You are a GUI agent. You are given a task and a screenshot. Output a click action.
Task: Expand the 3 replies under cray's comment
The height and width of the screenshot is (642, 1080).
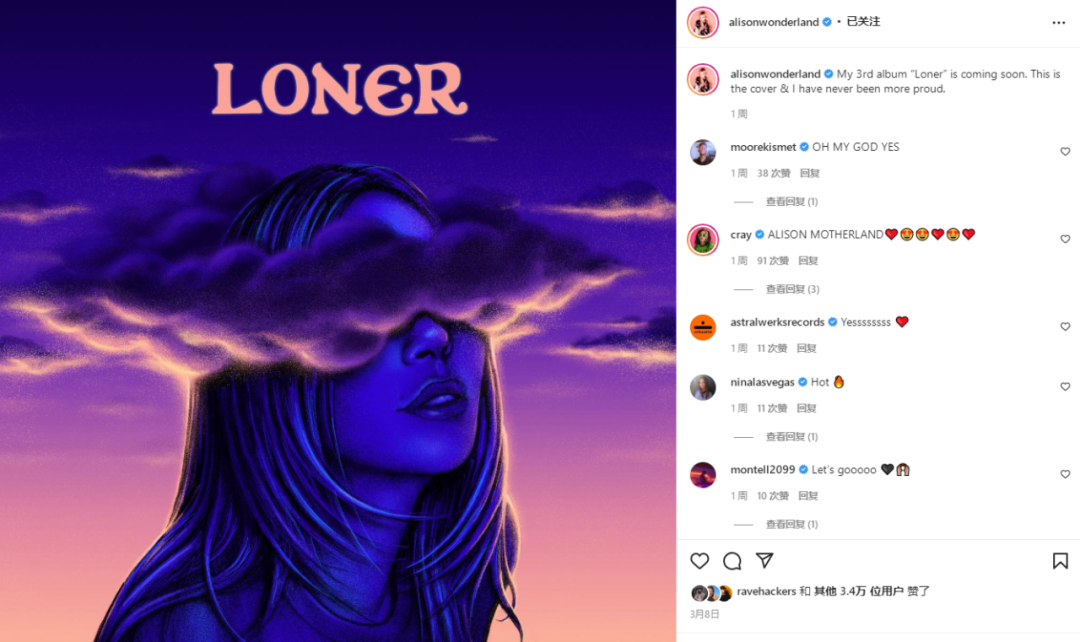click(792, 289)
